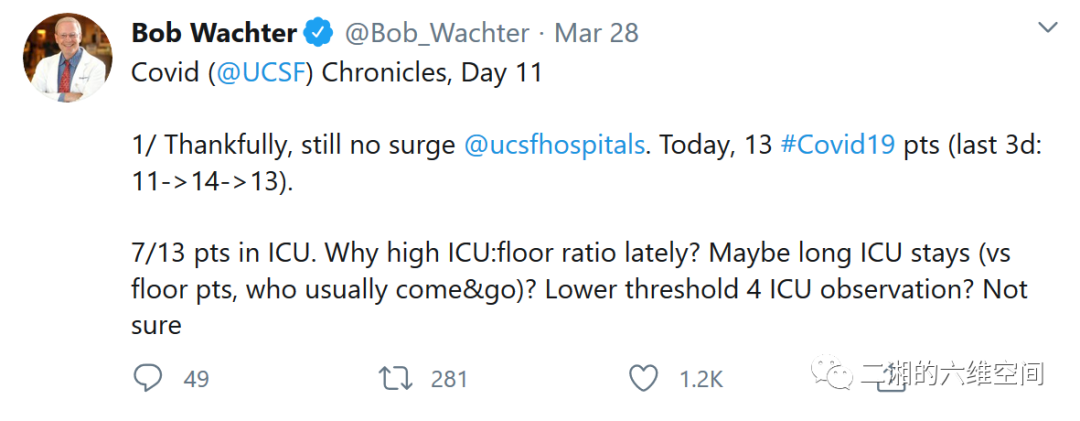
Task: Open the @ucsfhospitals mention link
Action: tap(554, 146)
